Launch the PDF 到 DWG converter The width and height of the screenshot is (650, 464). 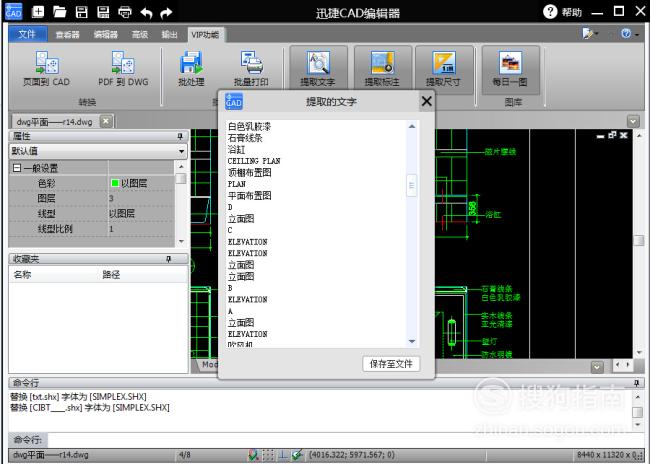pos(123,69)
